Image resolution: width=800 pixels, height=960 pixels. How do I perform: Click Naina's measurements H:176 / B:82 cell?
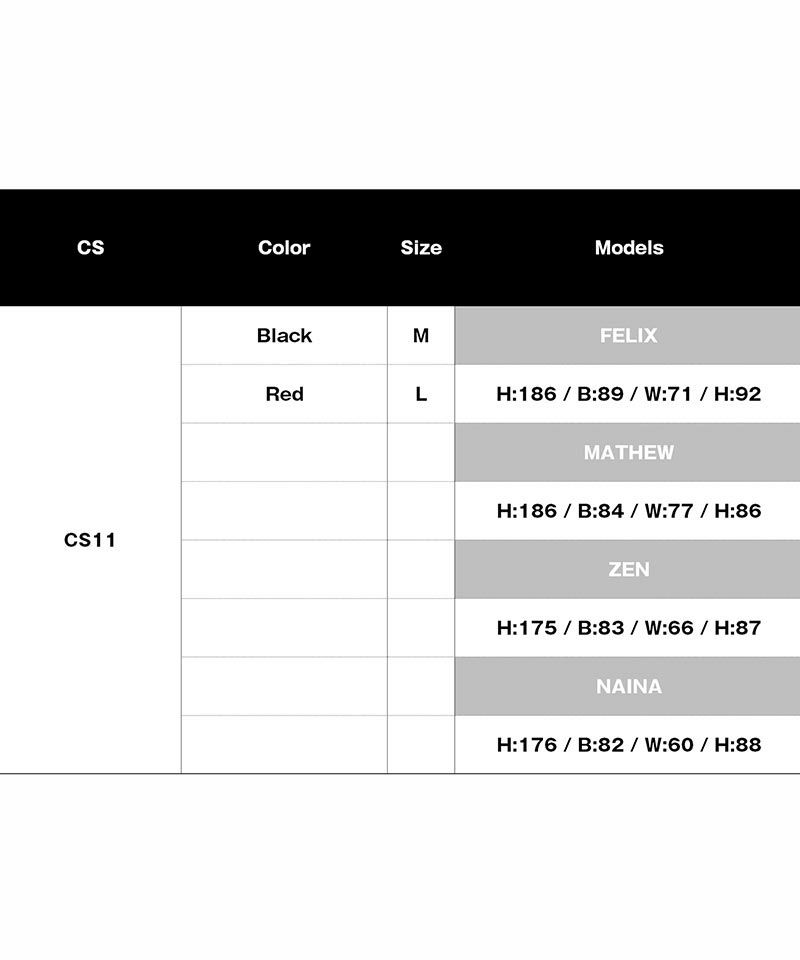coord(628,745)
